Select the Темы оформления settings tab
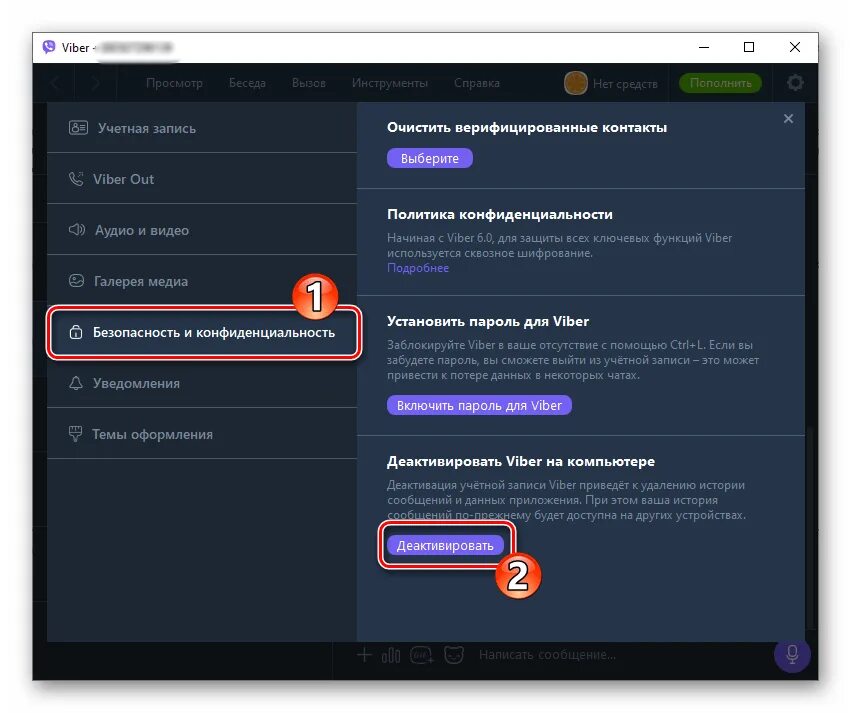 pyautogui.click(x=202, y=434)
